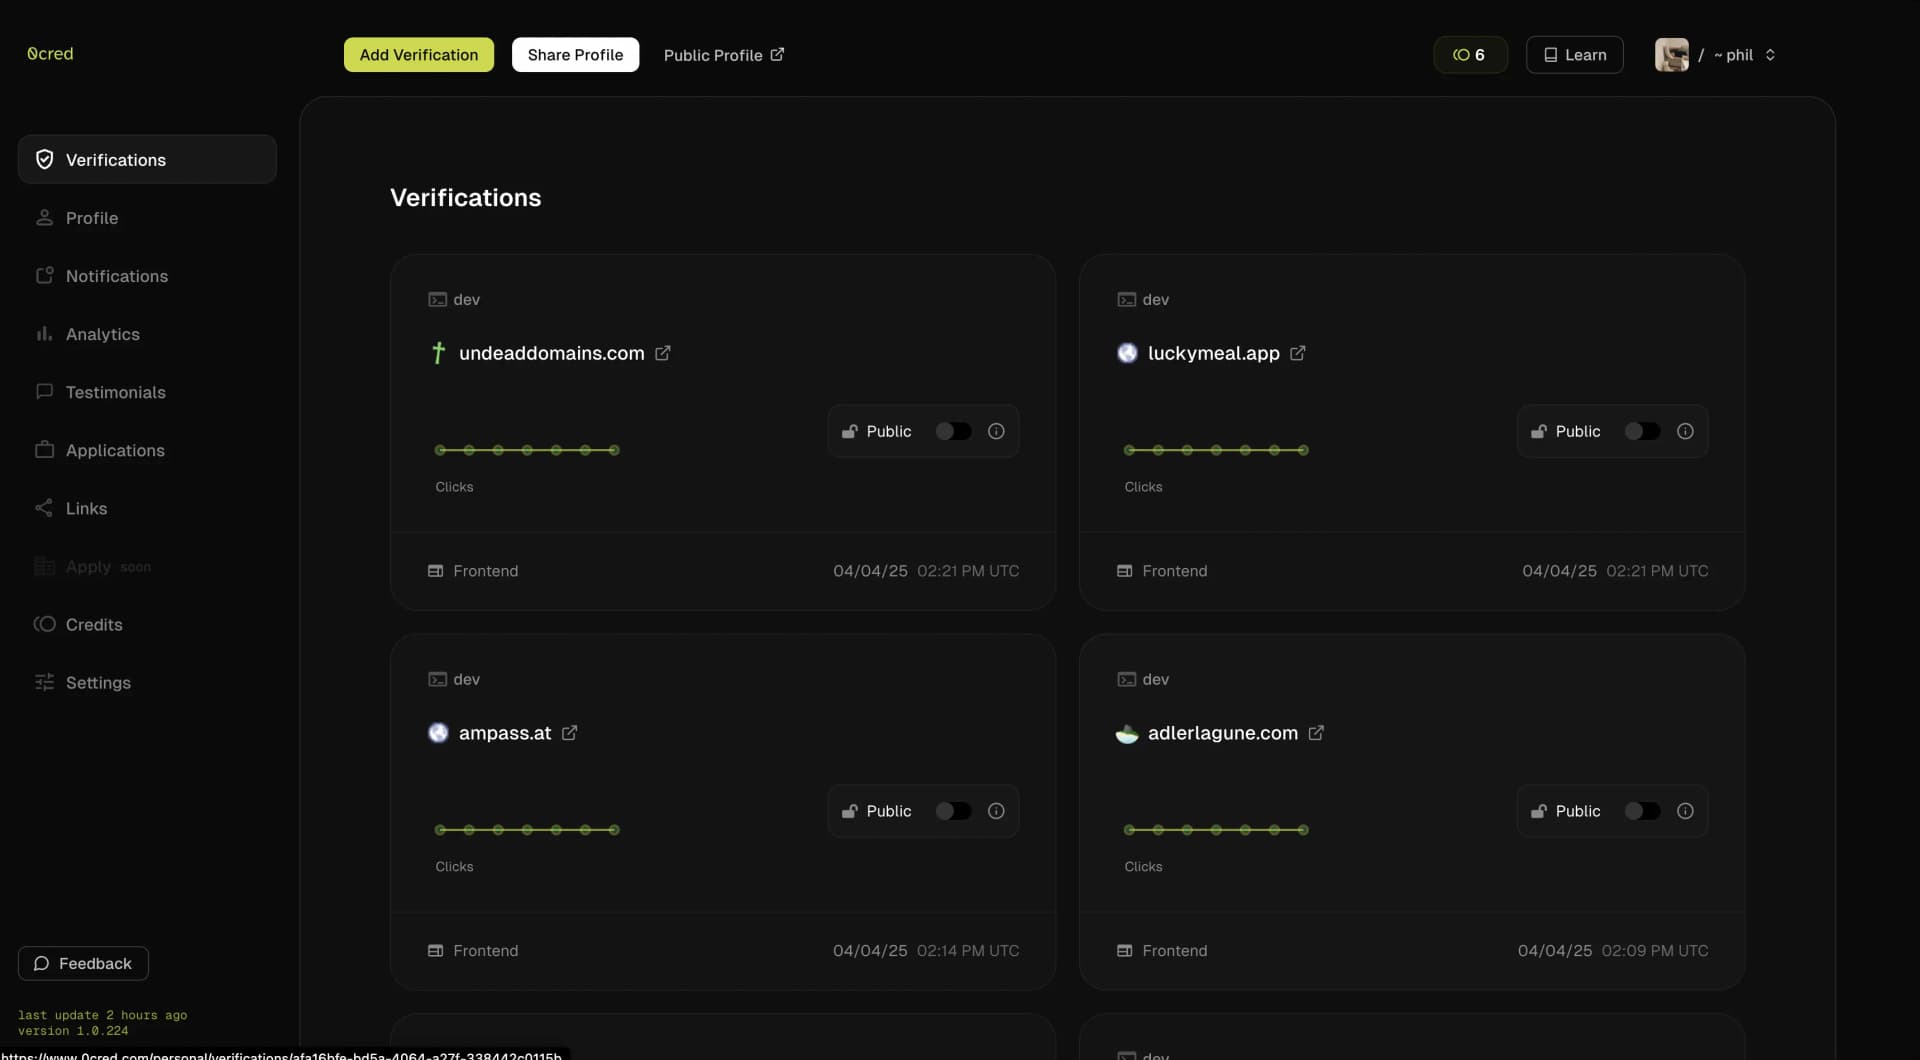The image size is (1920, 1060).
Task: Click the Clicks sparkline on undeaddomains.com card
Action: click(x=527, y=451)
